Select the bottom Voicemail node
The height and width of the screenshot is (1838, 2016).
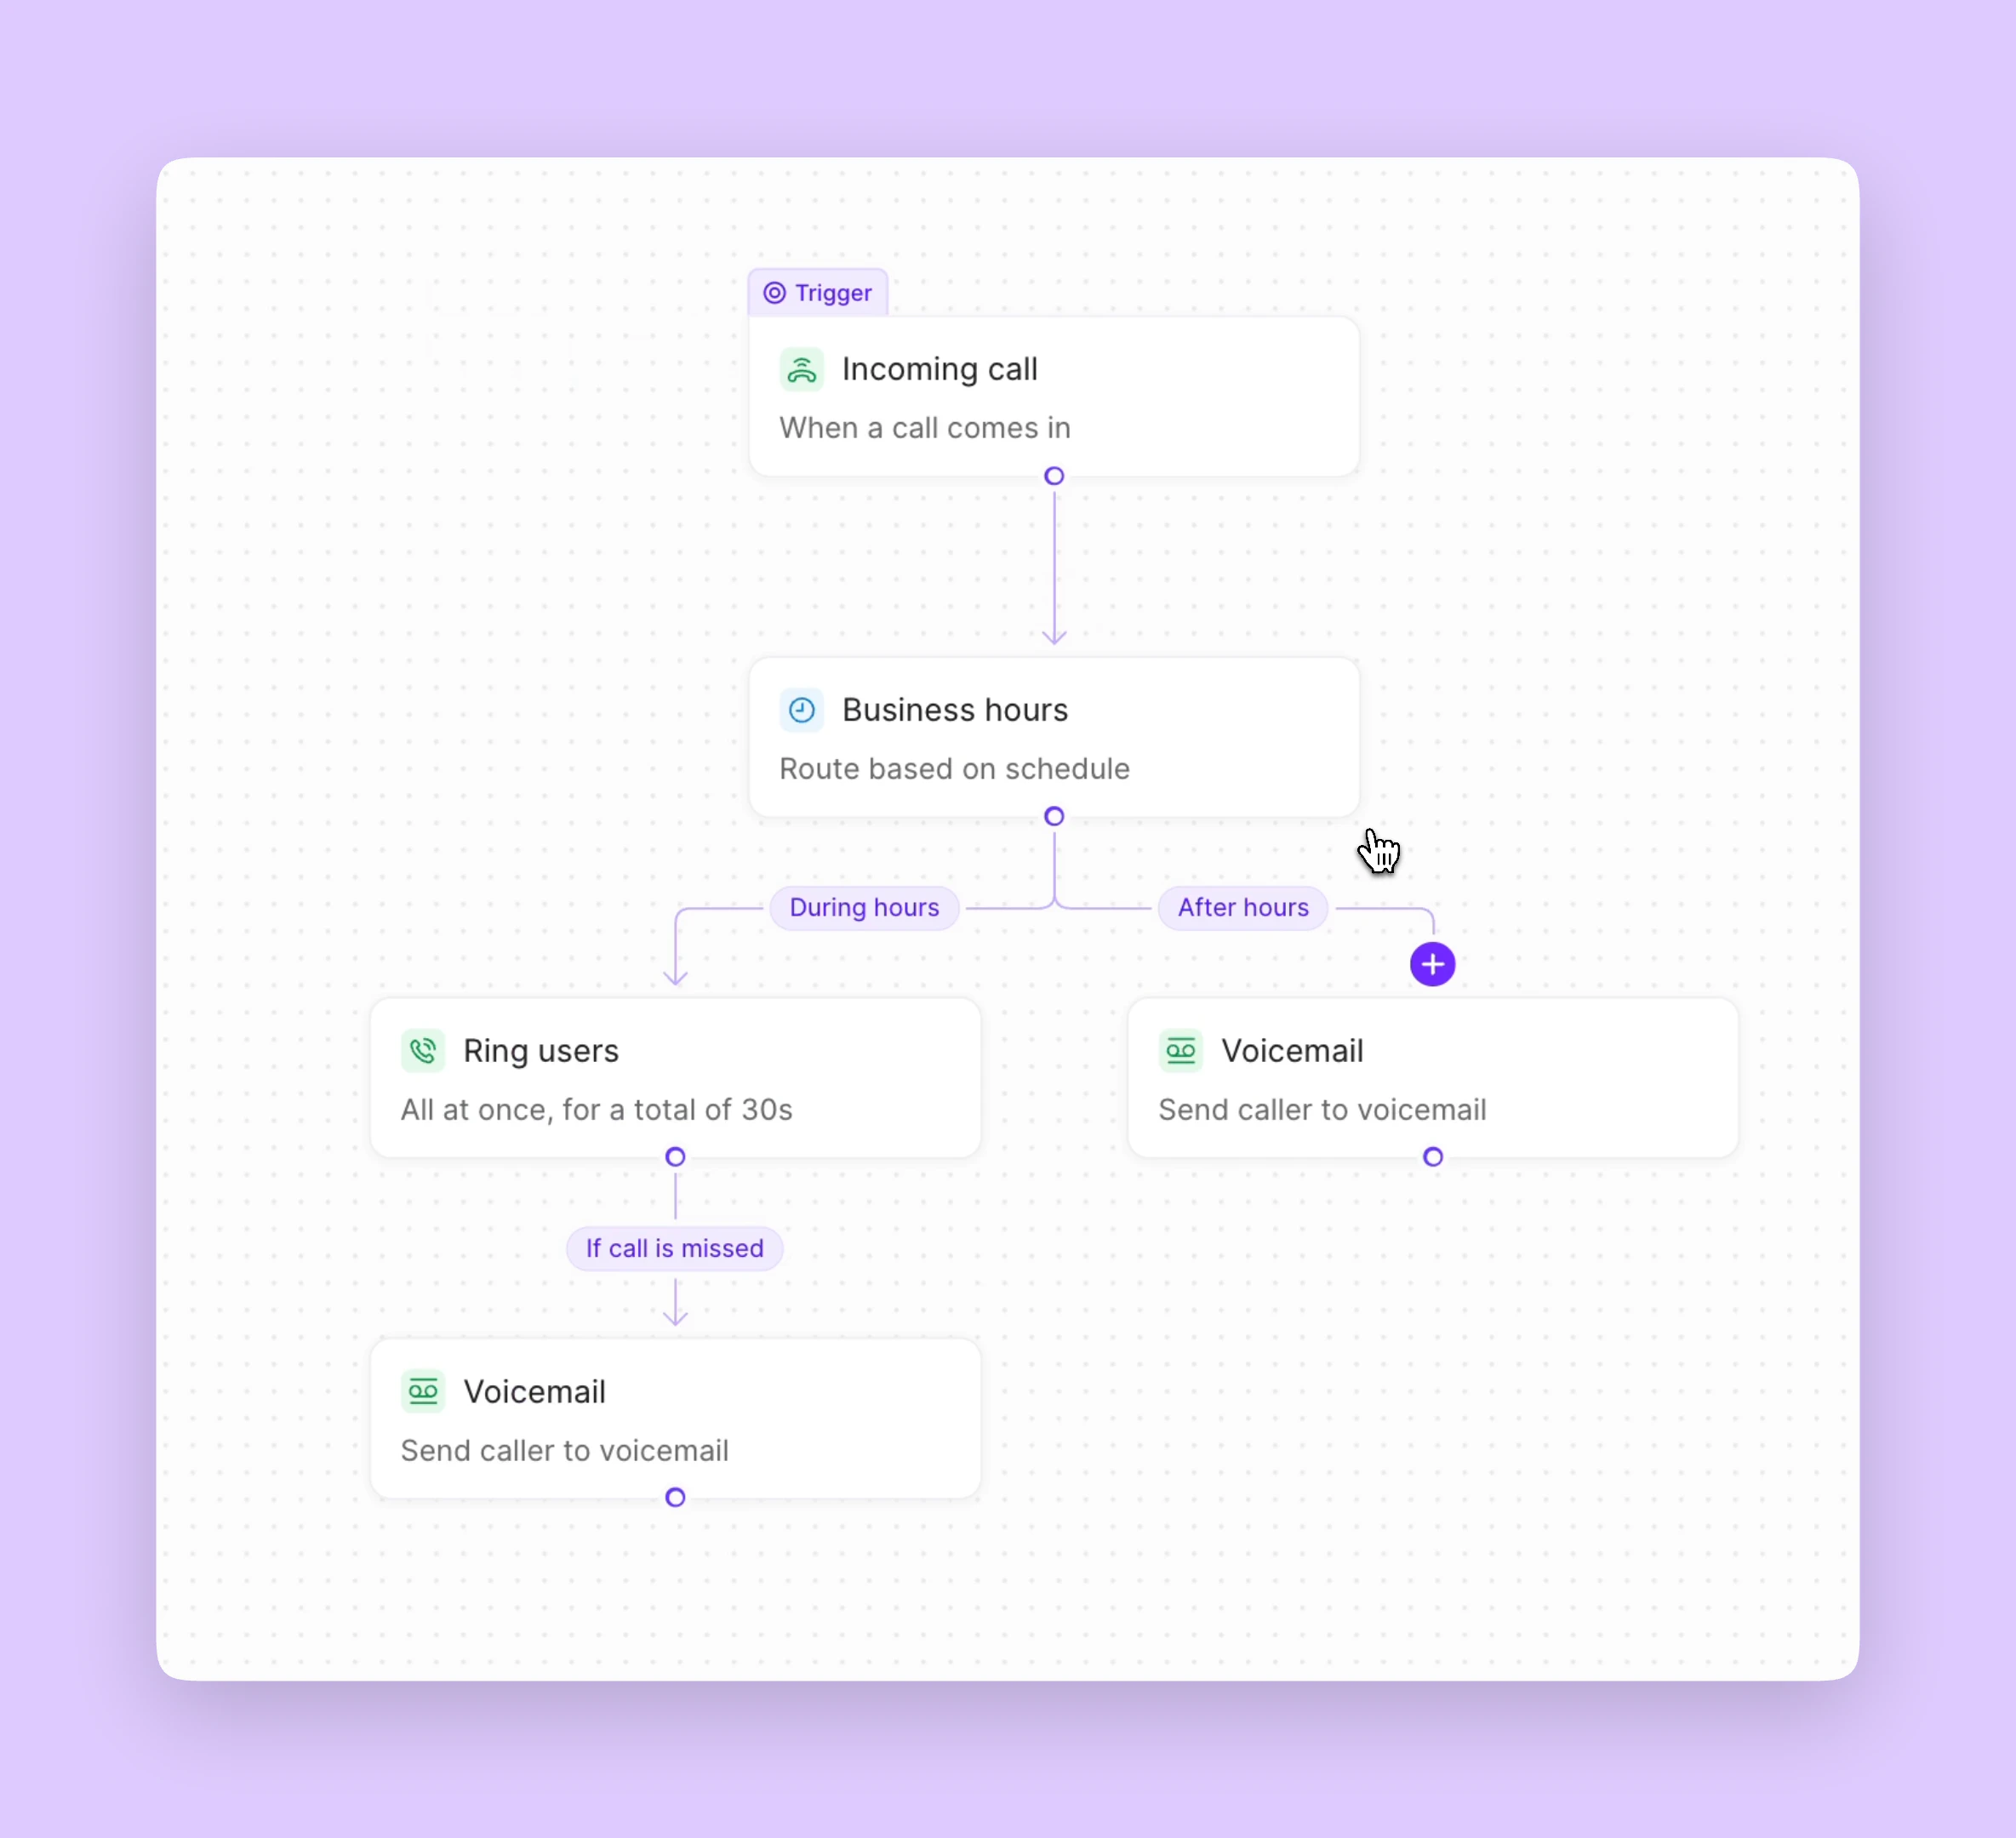click(x=676, y=1419)
